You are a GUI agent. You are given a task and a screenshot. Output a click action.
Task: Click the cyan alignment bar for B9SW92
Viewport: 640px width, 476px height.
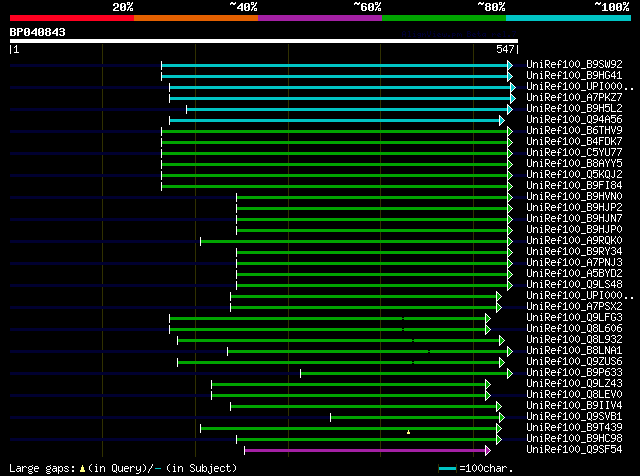click(334, 65)
